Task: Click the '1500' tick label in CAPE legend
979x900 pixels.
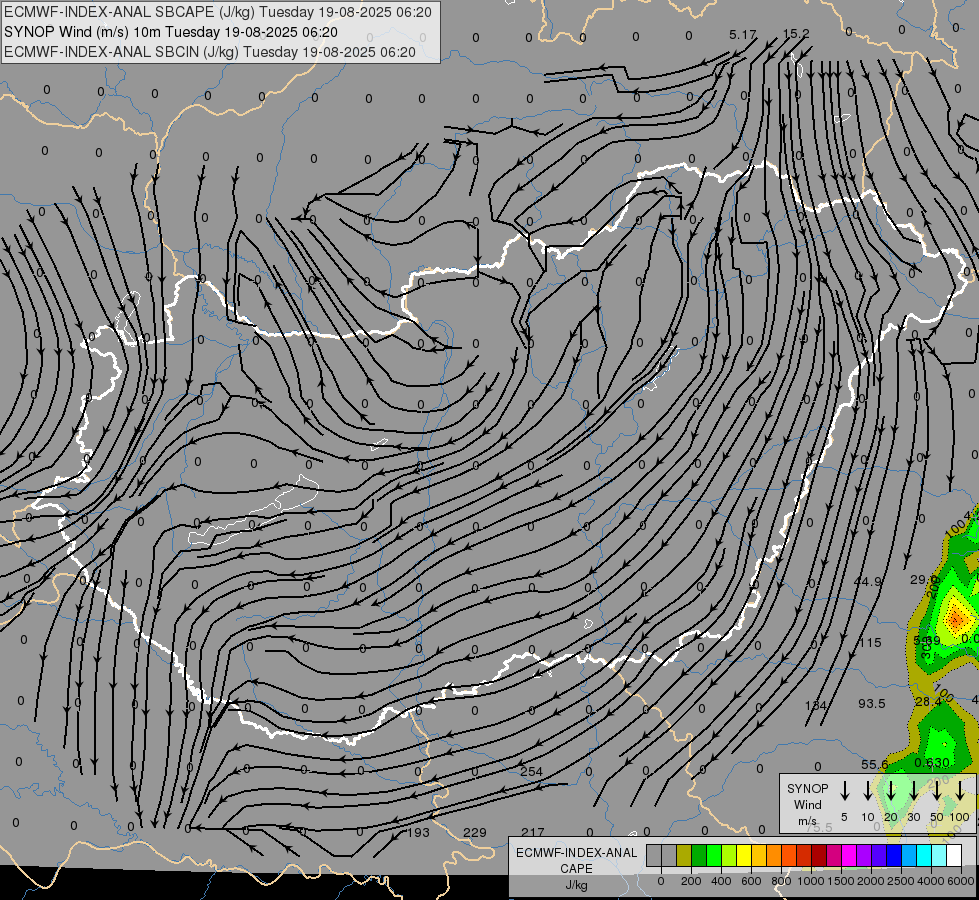Action: coord(841,881)
